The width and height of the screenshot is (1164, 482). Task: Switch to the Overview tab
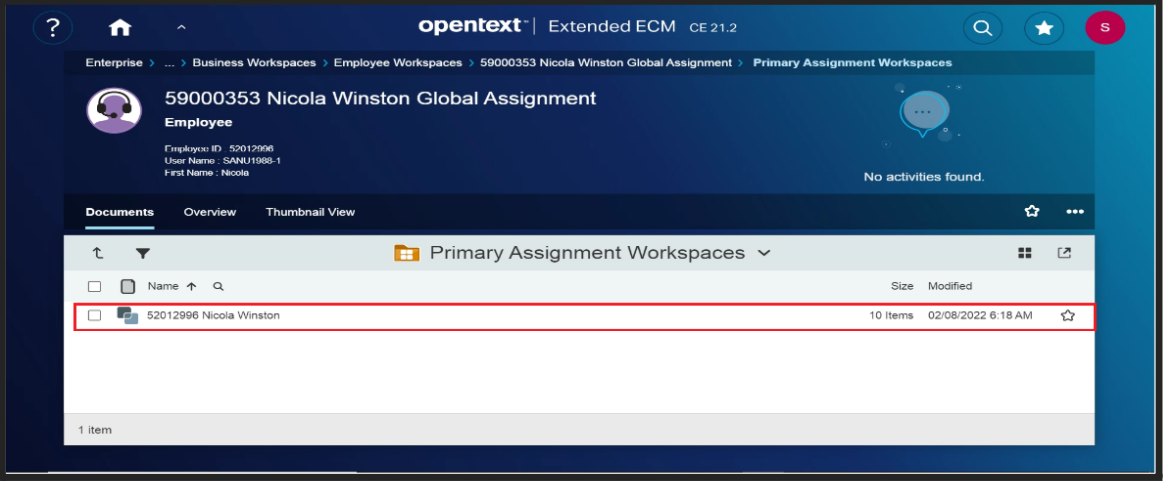[210, 212]
